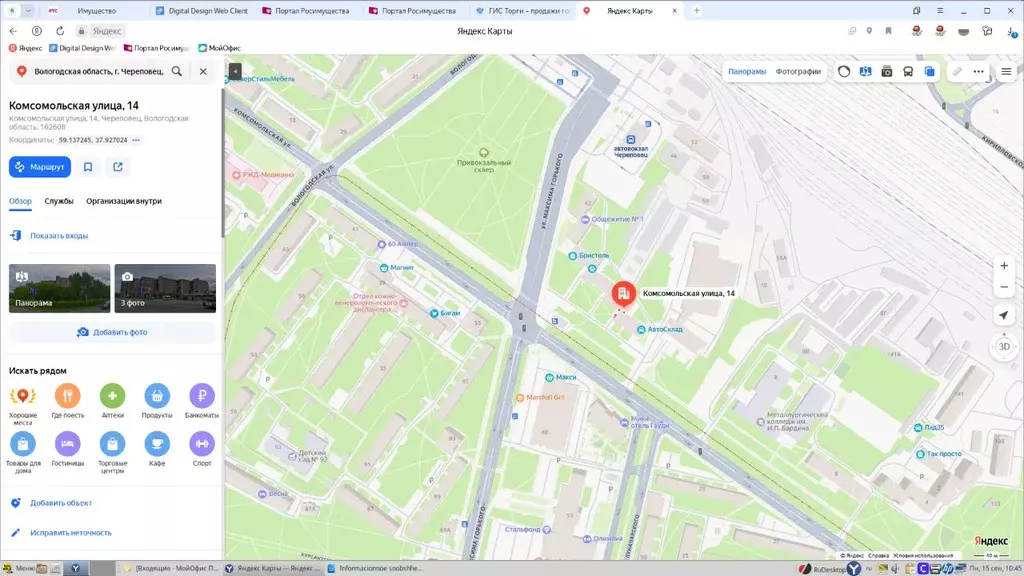This screenshot has width=1024, height=576.
Task: Search nearby Продукты
Action: point(157,402)
